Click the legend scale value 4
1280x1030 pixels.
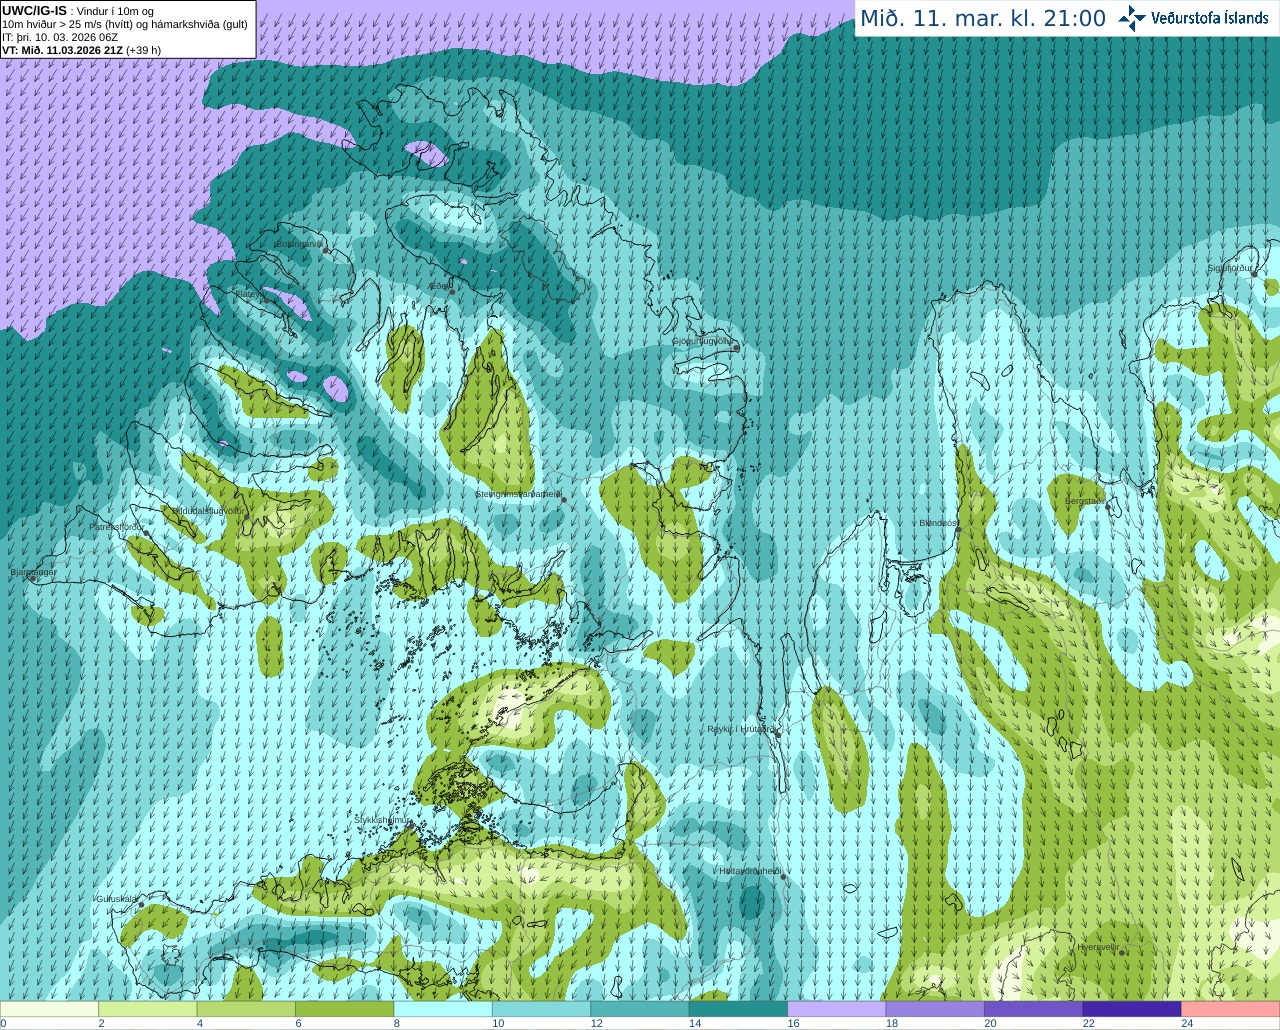point(200,1023)
